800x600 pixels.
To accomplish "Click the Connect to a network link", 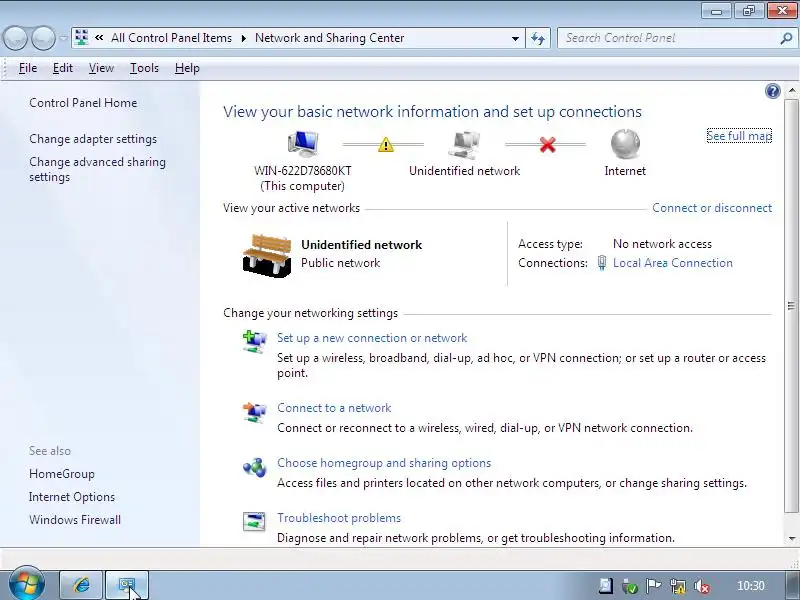I will pyautogui.click(x=334, y=408).
